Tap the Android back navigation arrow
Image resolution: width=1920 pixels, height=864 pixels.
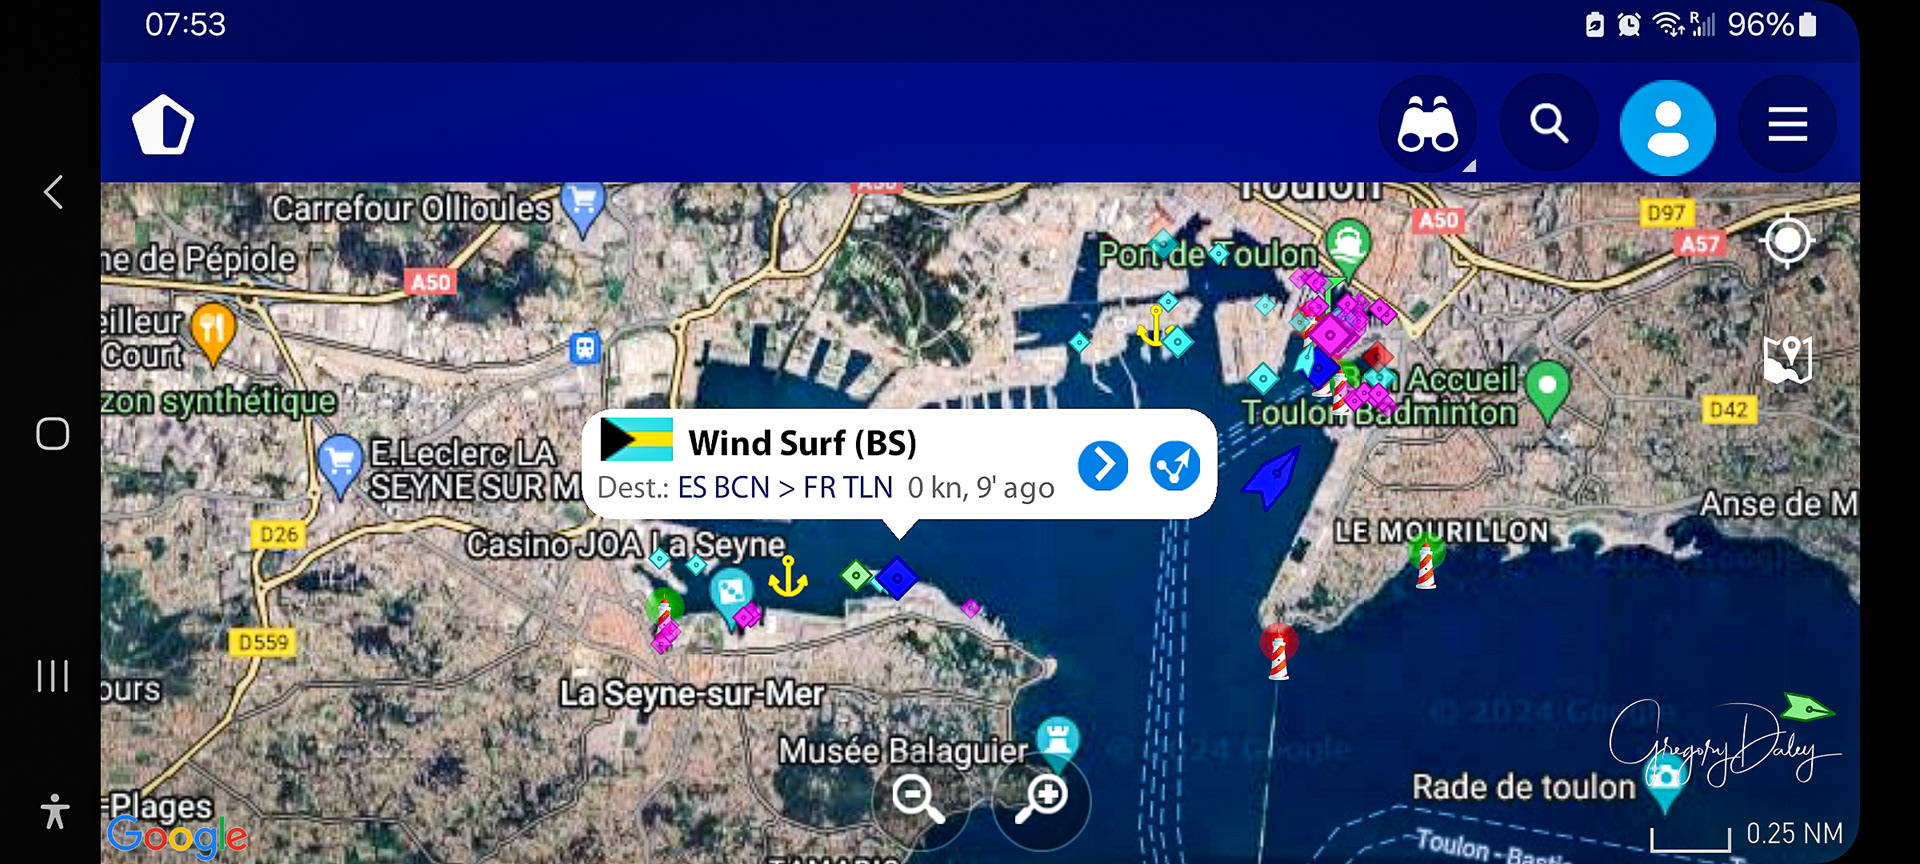(53, 192)
